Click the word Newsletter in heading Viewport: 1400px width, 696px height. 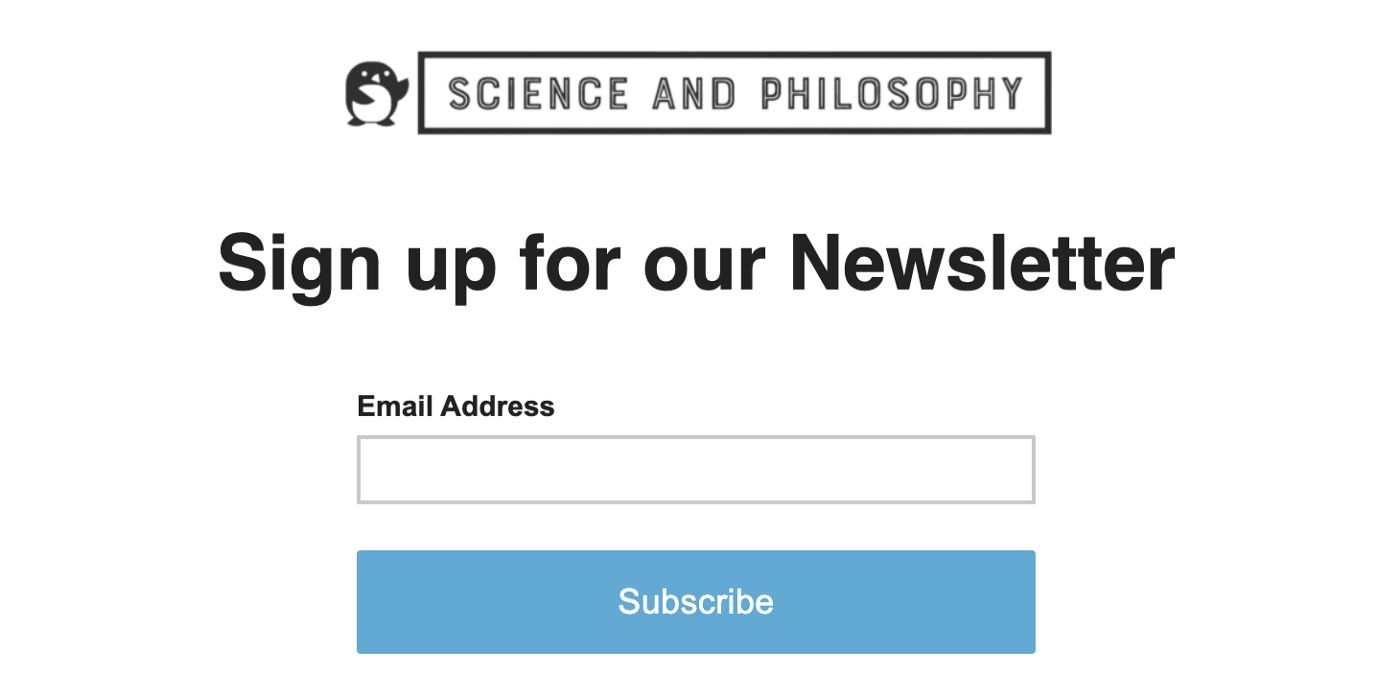point(982,262)
